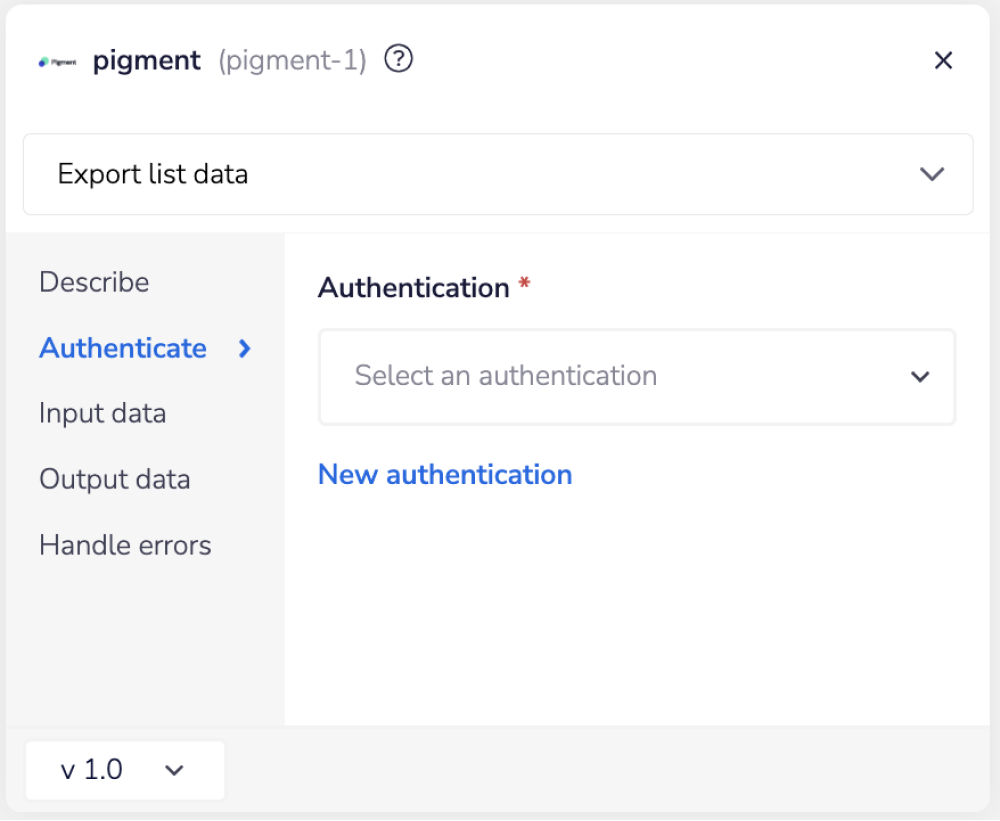Click the red asterisk next to Authentication
Screen dimensions: 1000x821
523,284
